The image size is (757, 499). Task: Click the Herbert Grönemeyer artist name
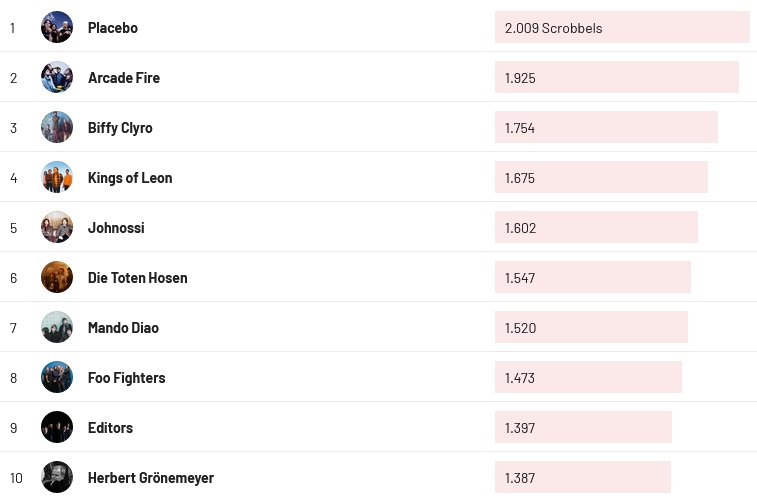151,478
